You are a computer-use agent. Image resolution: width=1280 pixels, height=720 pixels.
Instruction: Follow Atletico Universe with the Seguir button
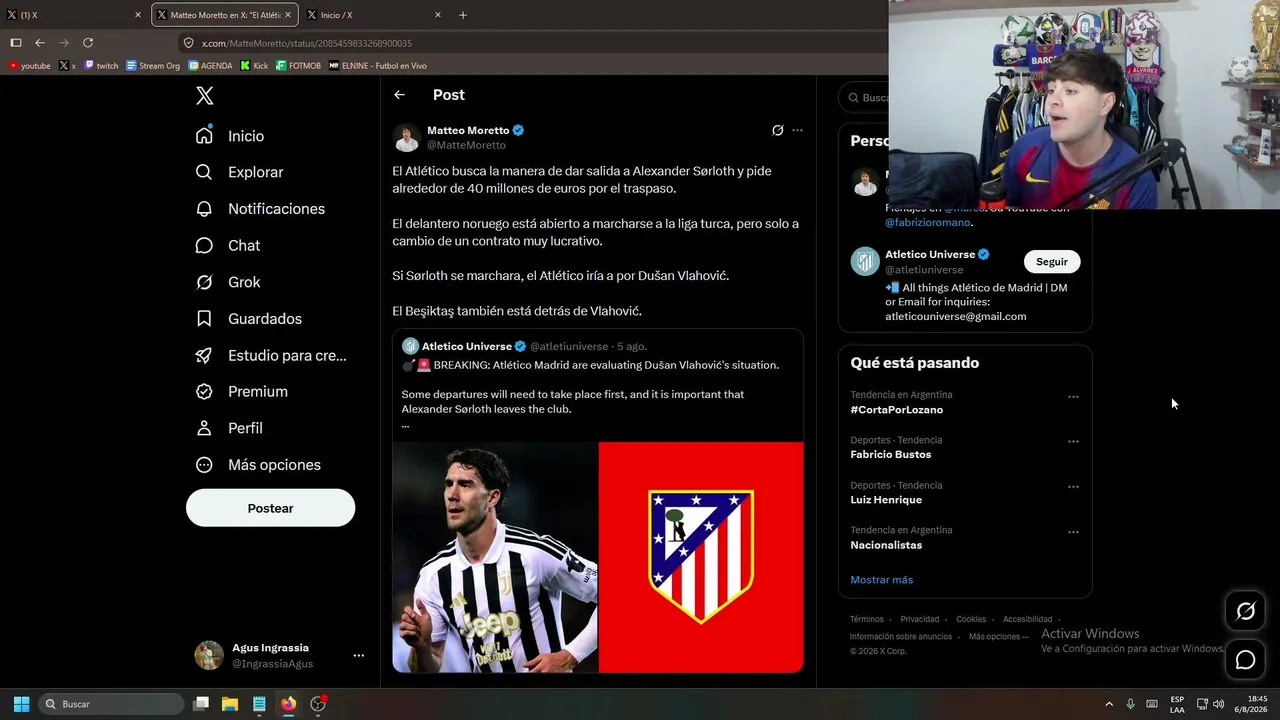click(x=1052, y=262)
